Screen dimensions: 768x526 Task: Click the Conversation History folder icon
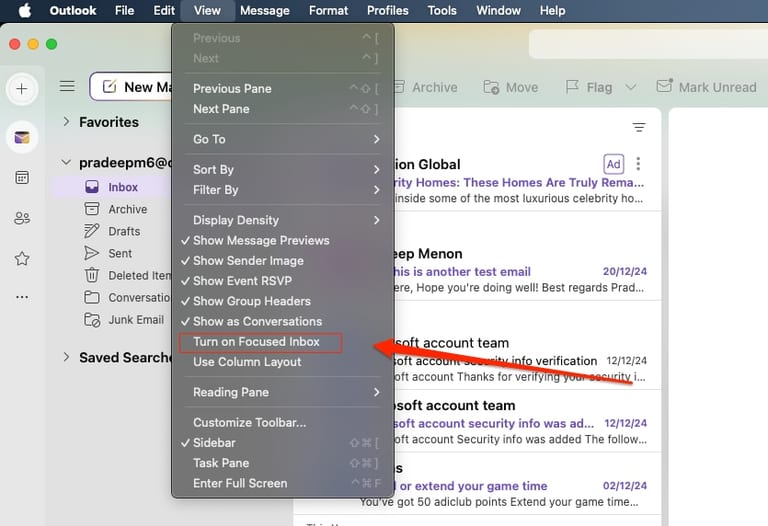[92, 297]
